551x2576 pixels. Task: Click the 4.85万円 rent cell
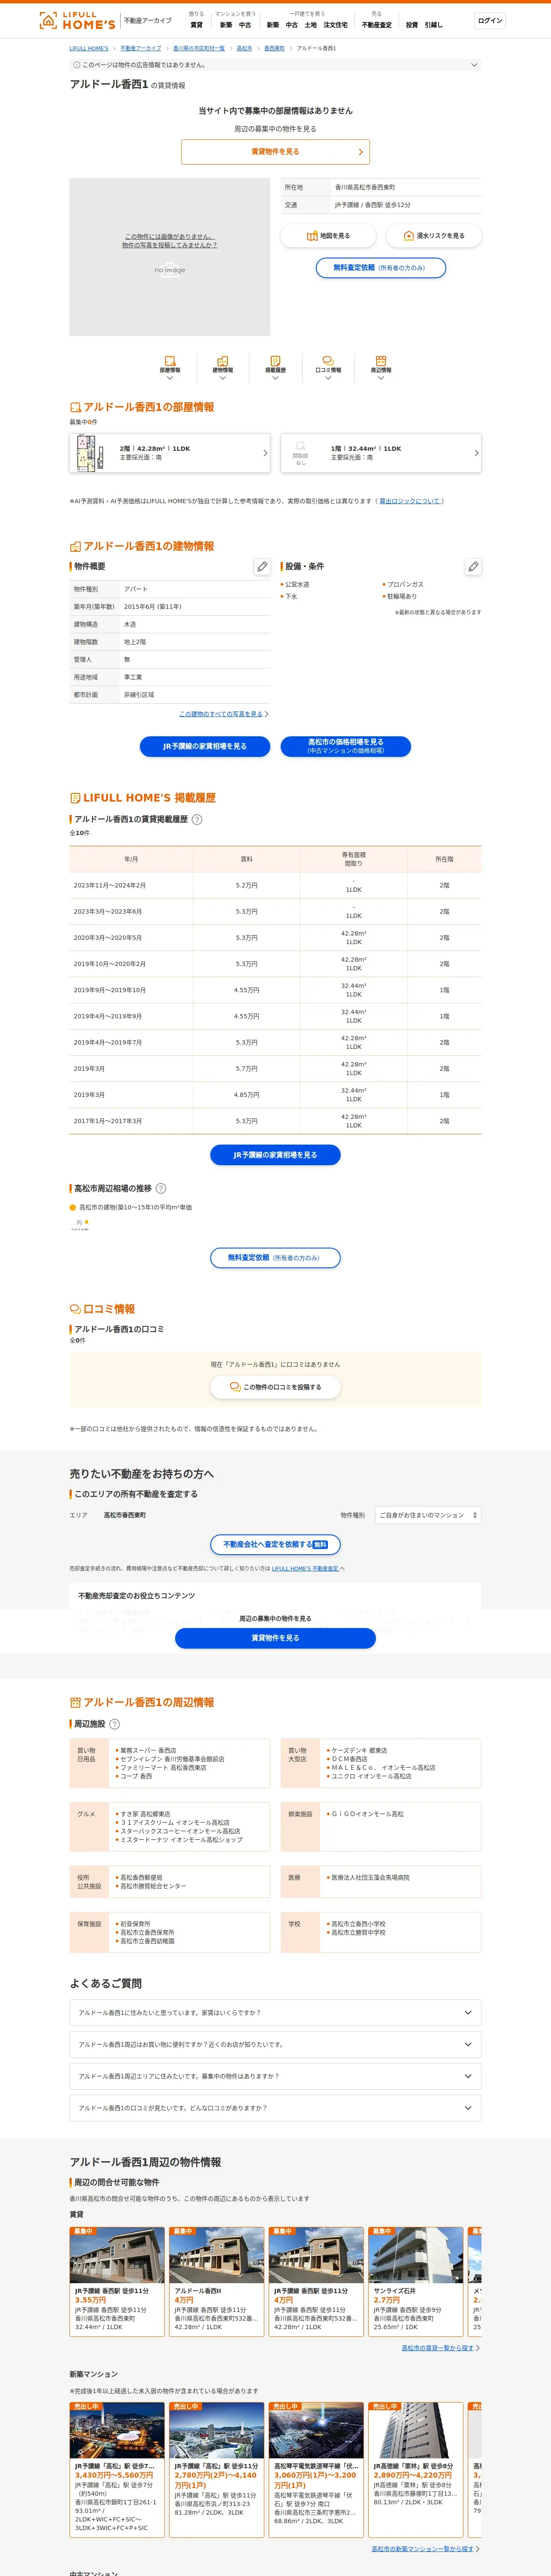point(247,1095)
